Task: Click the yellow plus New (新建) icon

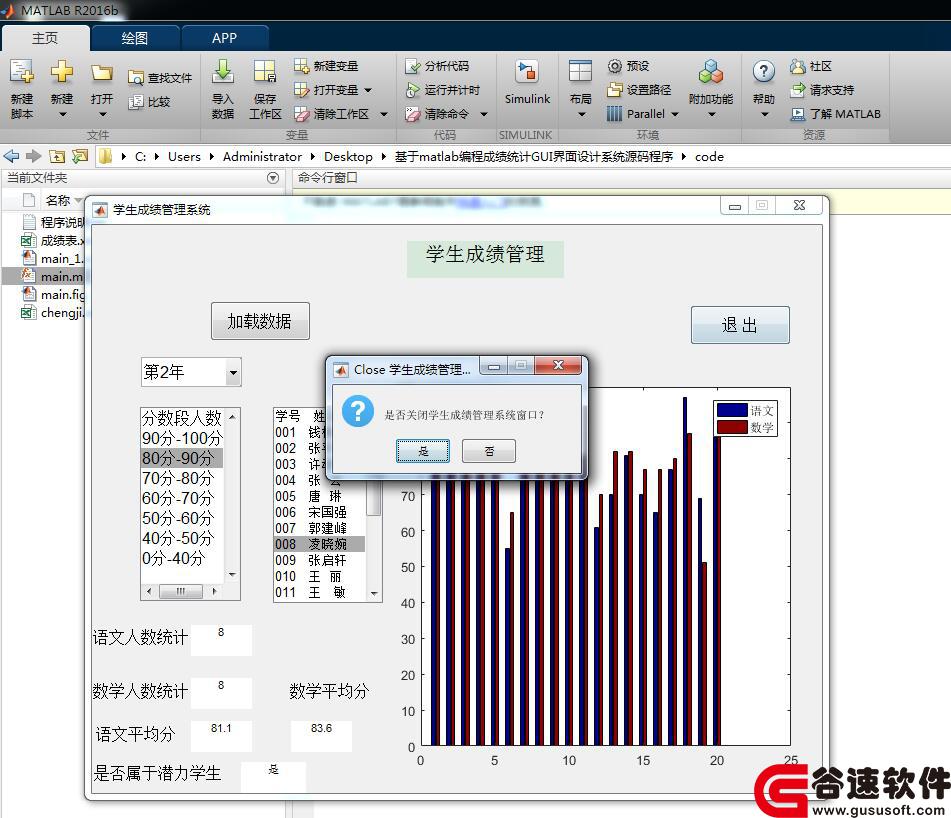Action: point(62,72)
